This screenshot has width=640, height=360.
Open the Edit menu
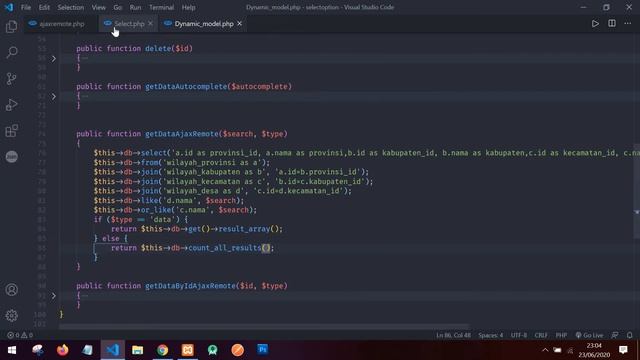44,7
